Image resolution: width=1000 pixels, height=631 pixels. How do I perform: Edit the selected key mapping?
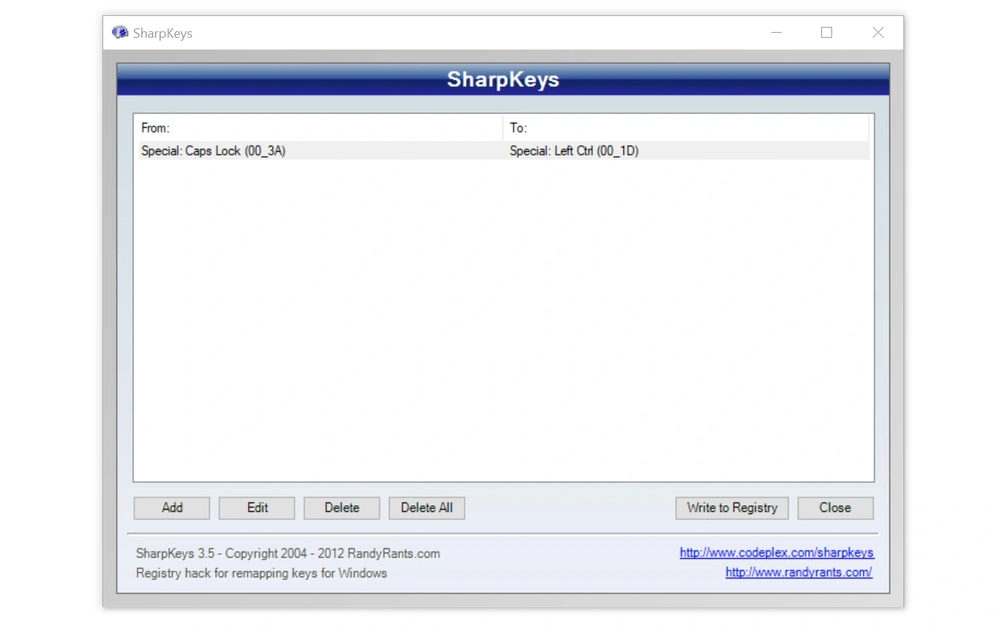tap(257, 508)
